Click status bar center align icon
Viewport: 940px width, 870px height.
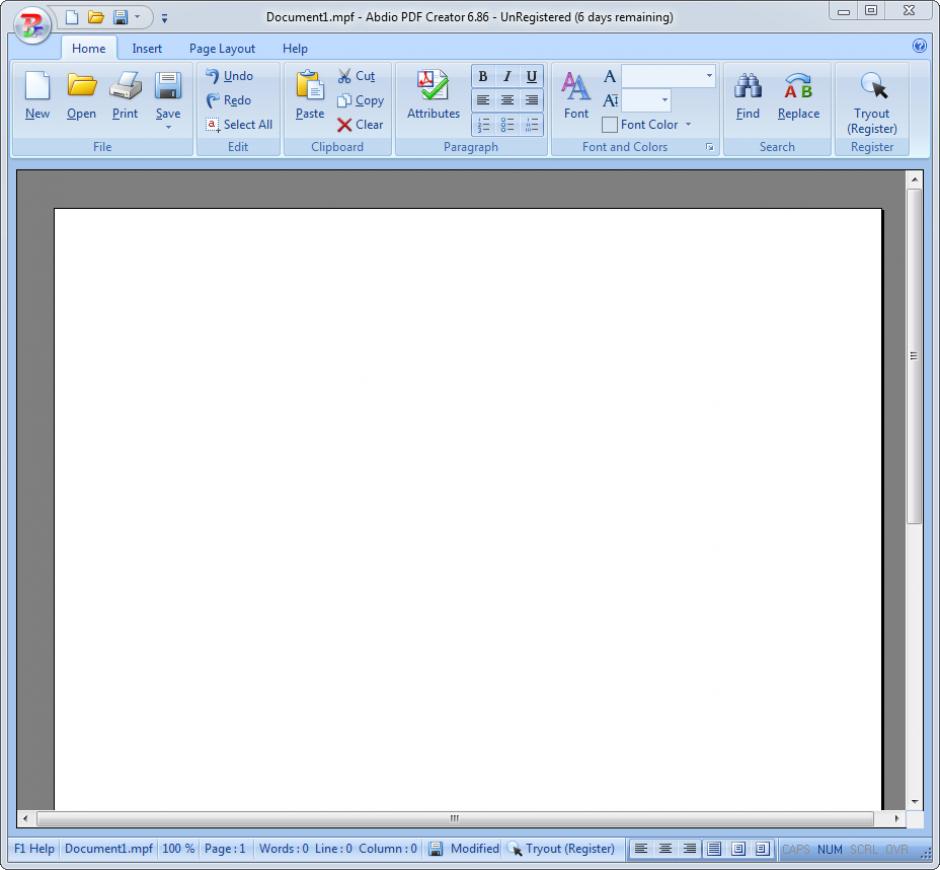(665, 848)
